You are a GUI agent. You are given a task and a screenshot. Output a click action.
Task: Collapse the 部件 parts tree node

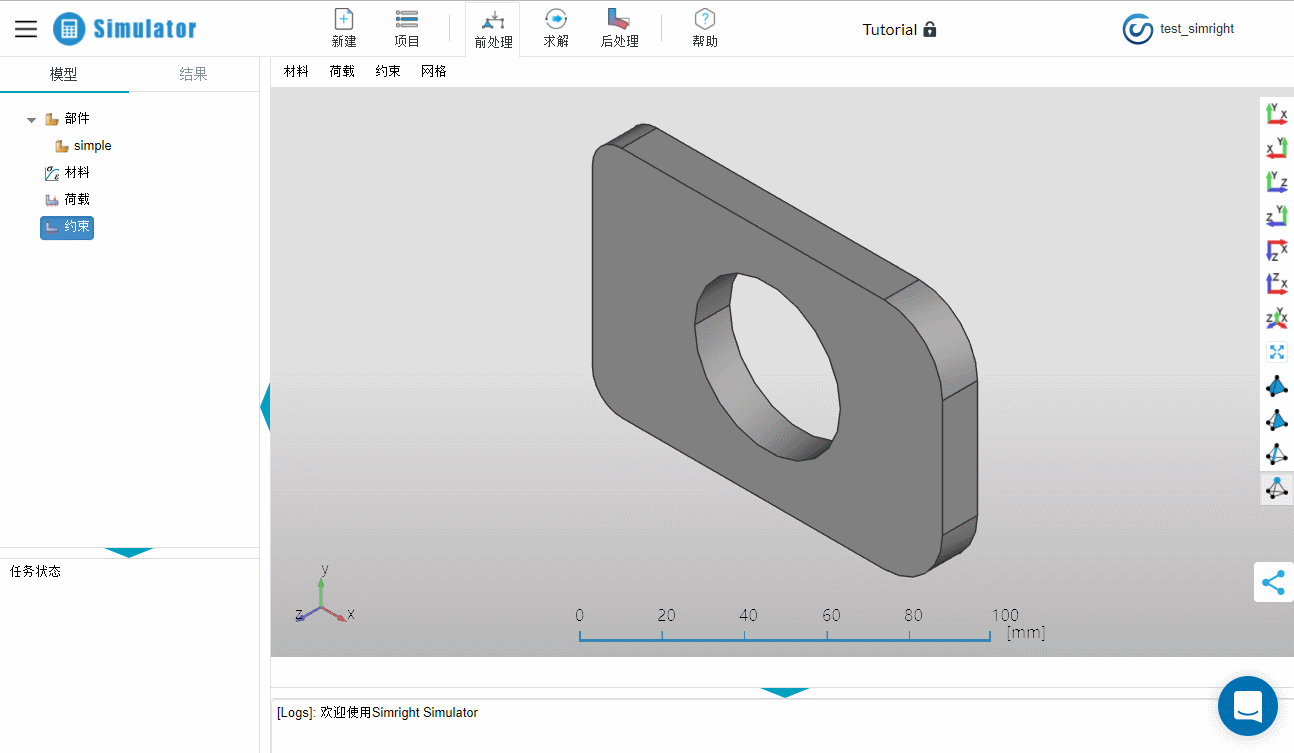click(x=32, y=119)
